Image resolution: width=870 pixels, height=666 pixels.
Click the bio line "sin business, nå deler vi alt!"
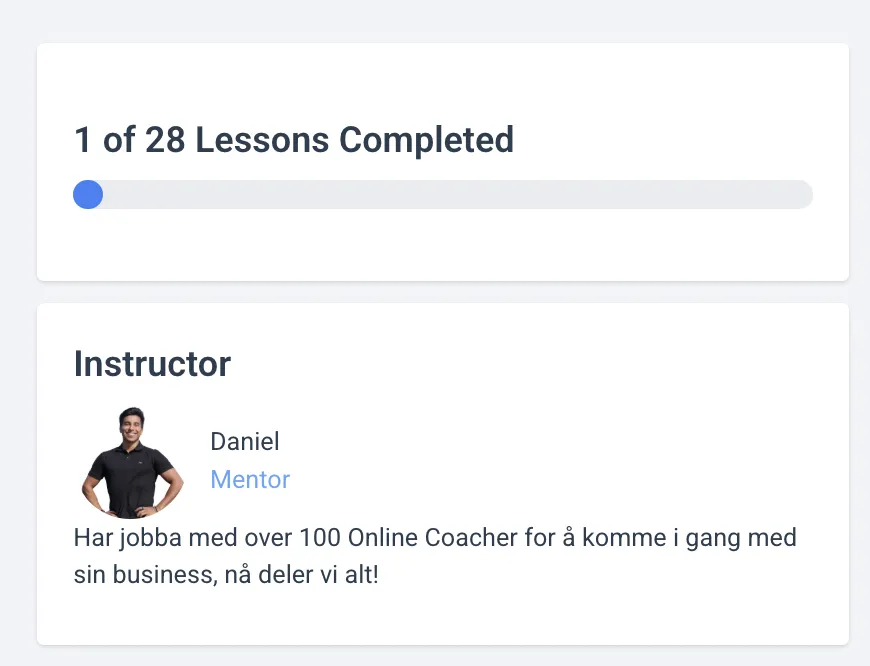pyautogui.click(x=226, y=574)
